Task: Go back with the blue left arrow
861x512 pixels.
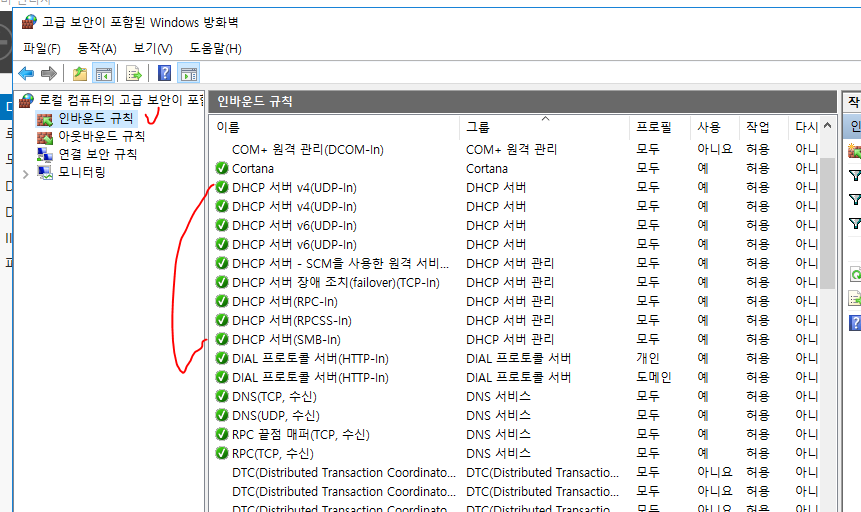Action: (26, 73)
